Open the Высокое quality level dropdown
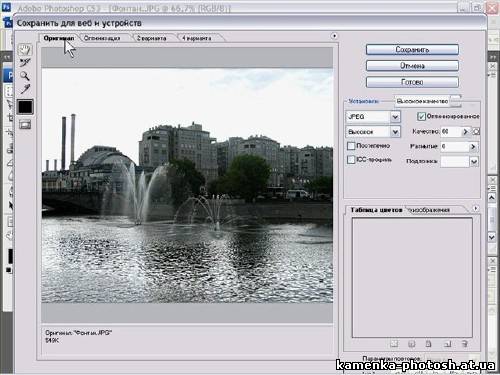 [395, 132]
